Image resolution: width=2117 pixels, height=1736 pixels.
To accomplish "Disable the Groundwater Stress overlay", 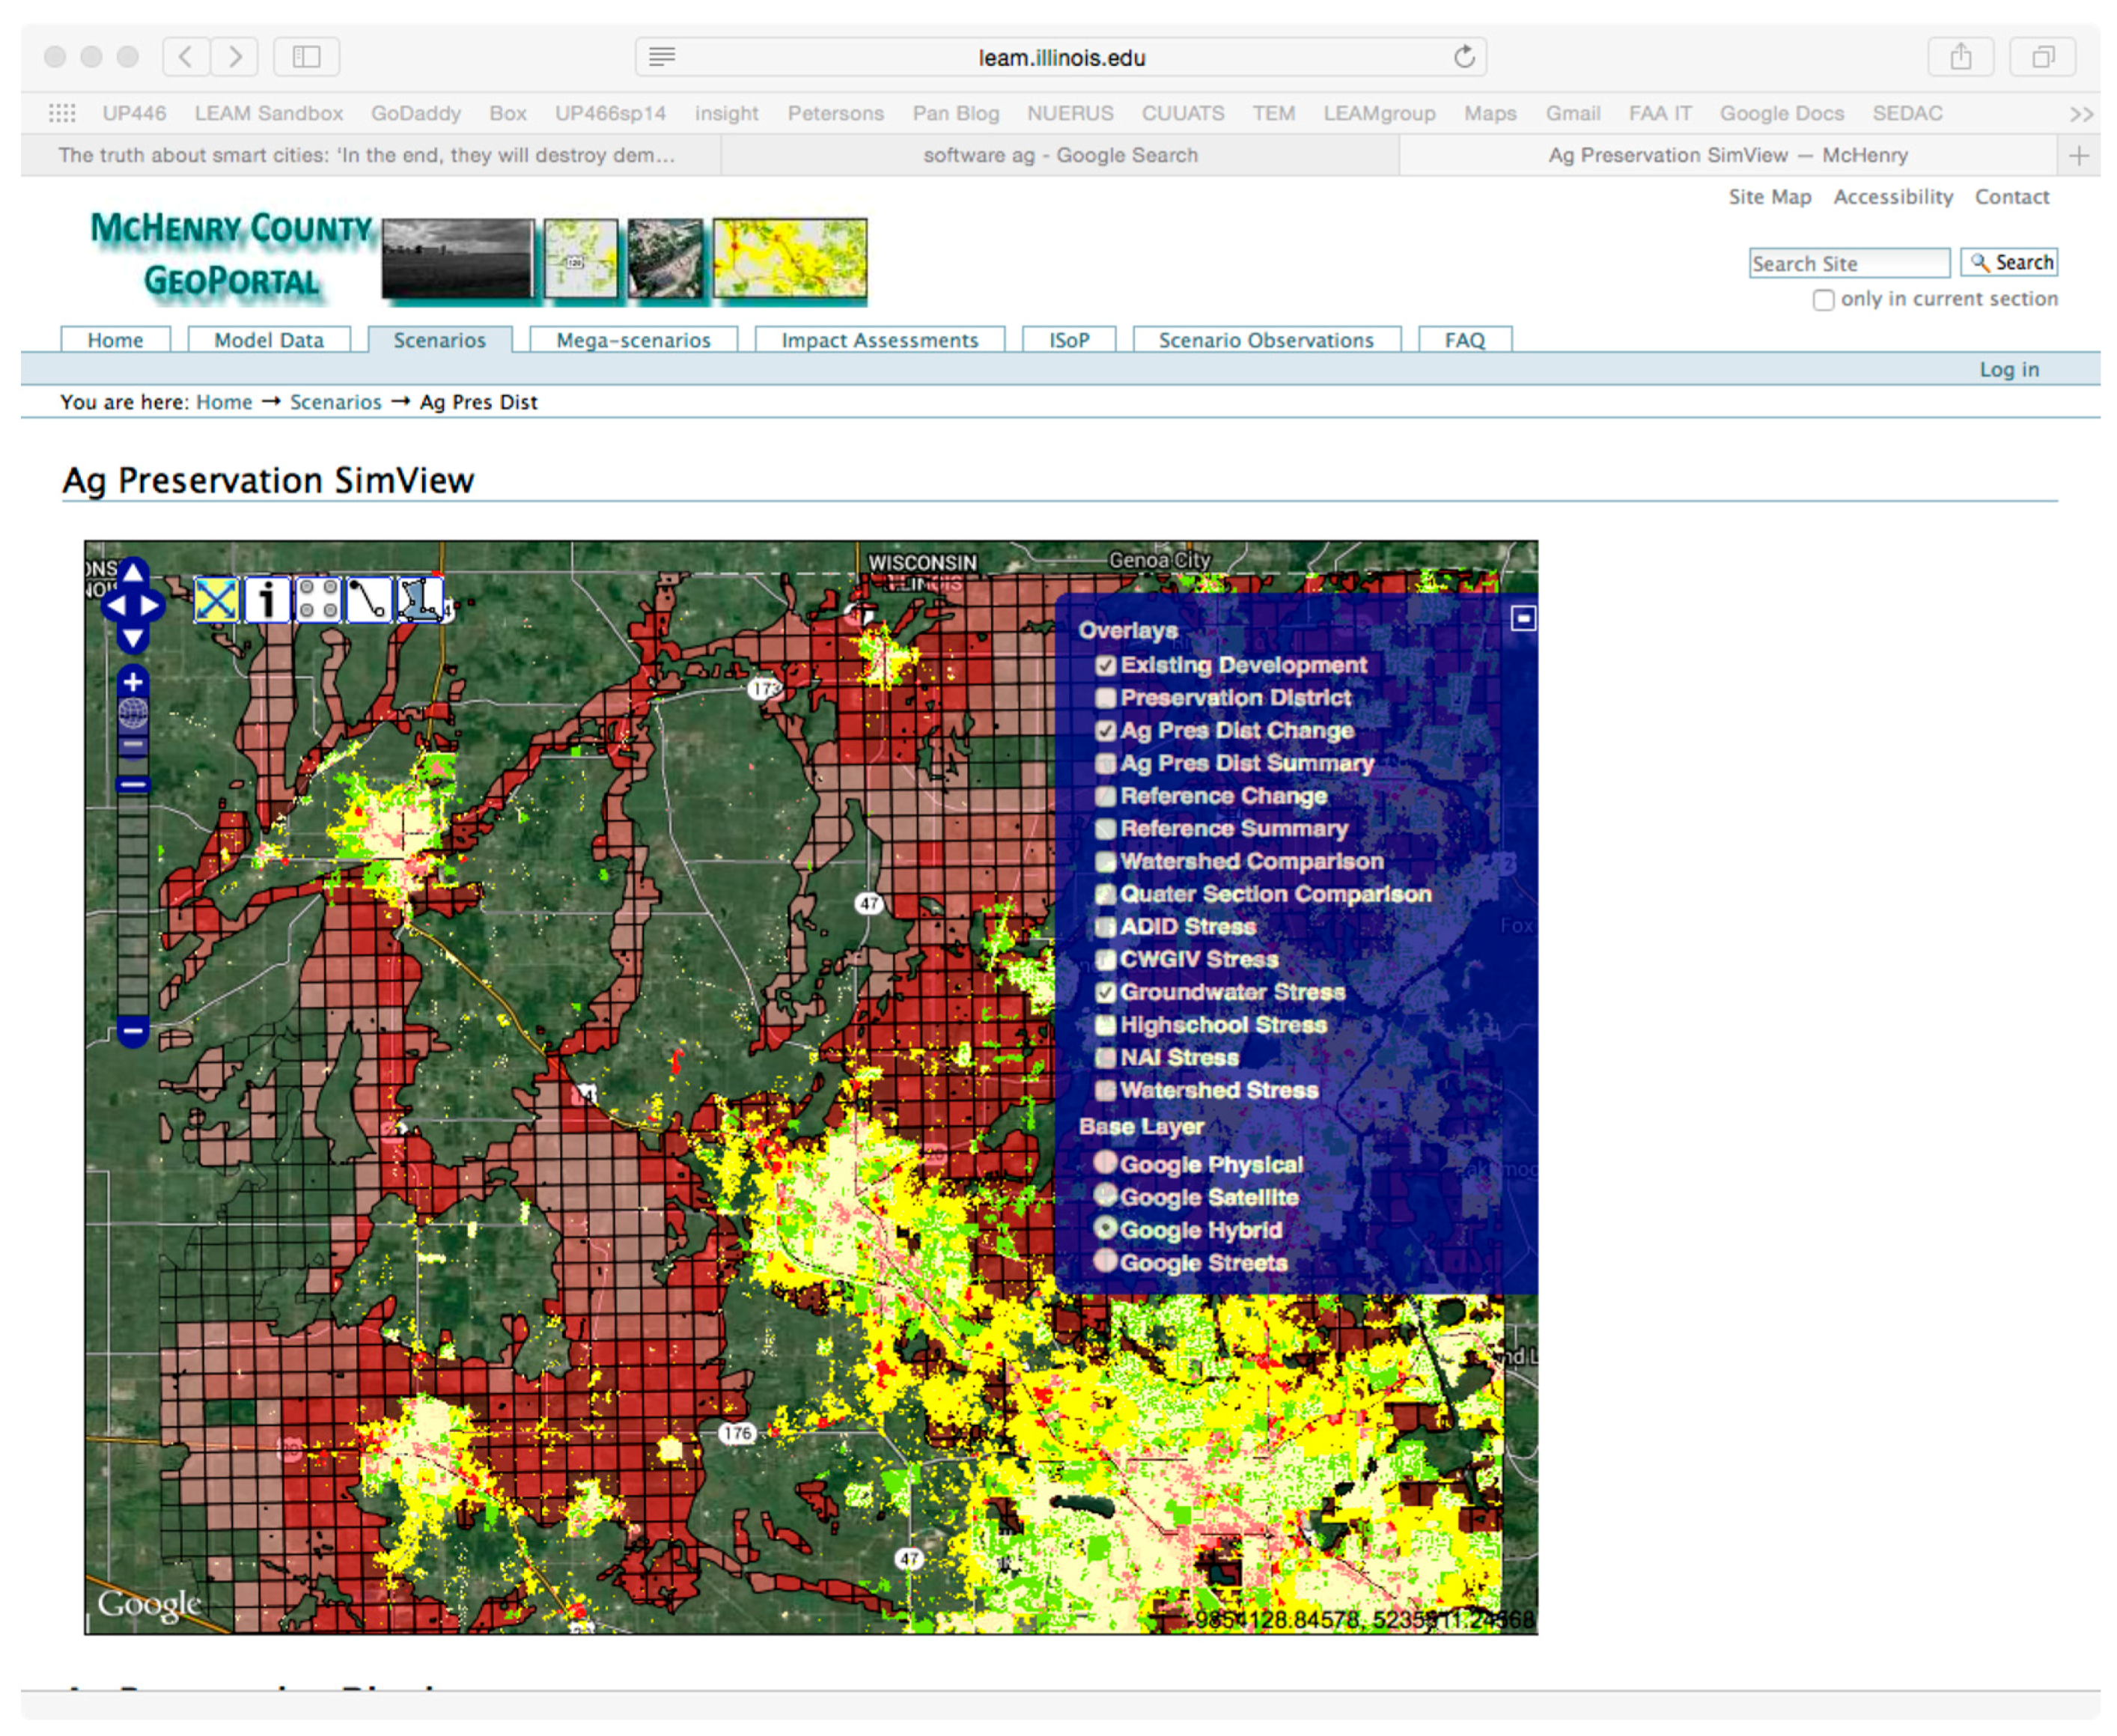I will [1105, 993].
